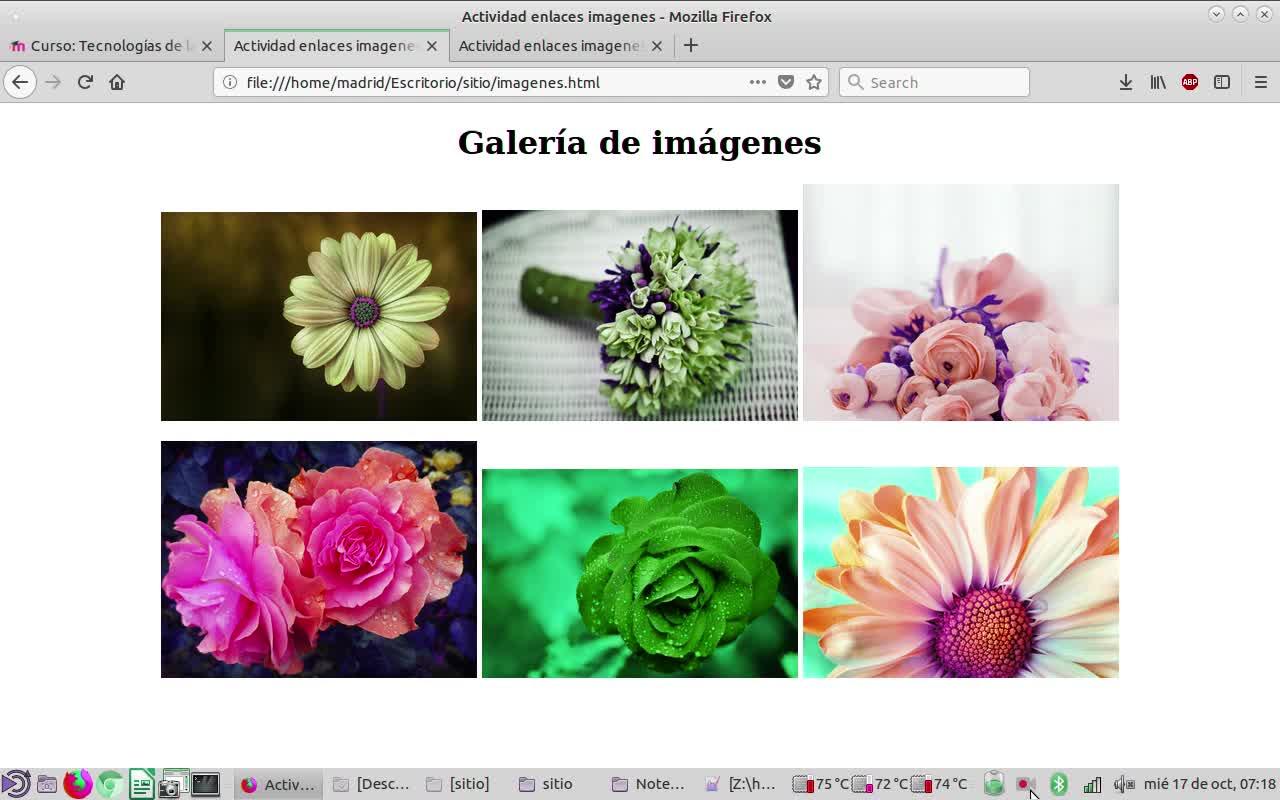
Task: Click the Reload page button
Action: [x=85, y=82]
